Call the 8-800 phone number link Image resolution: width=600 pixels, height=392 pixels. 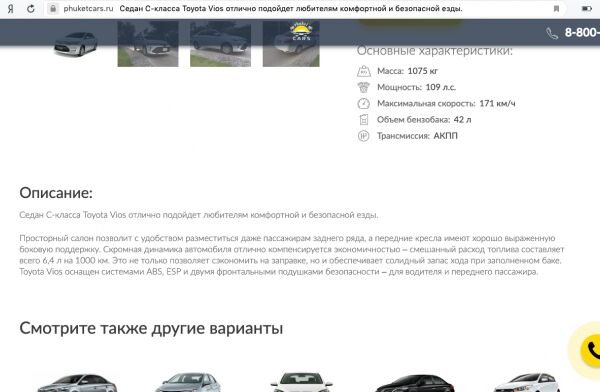pyautogui.click(x=582, y=33)
